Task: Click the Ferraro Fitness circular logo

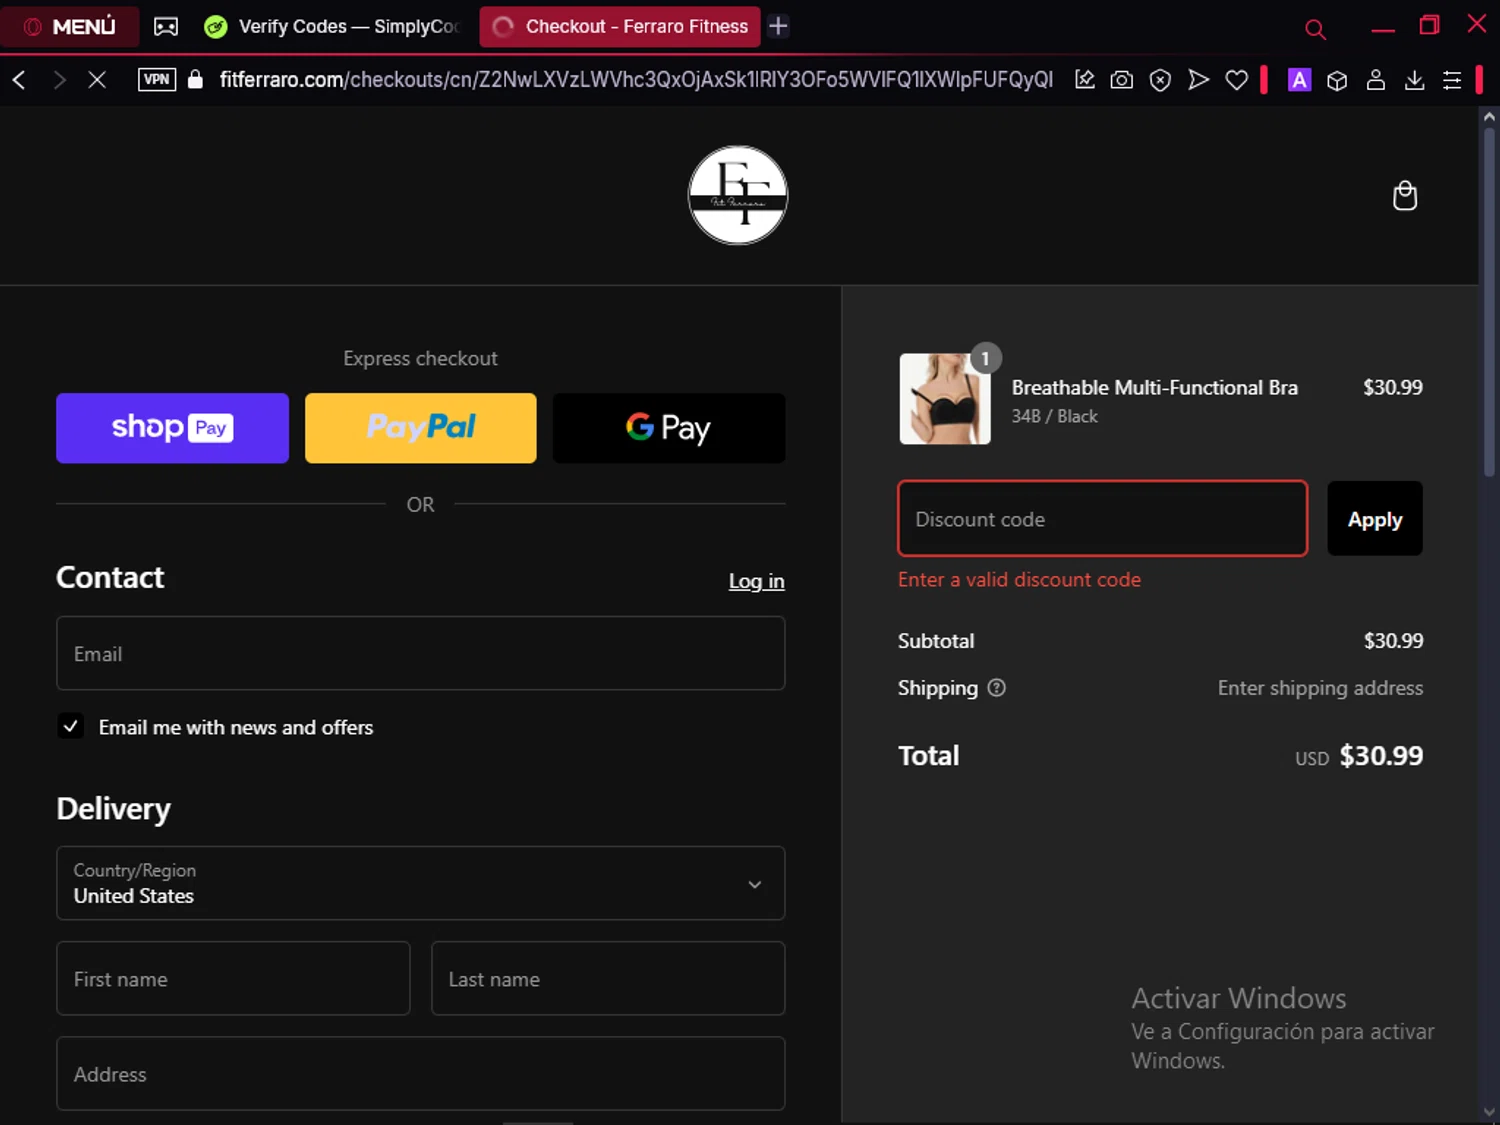Action: pos(738,195)
